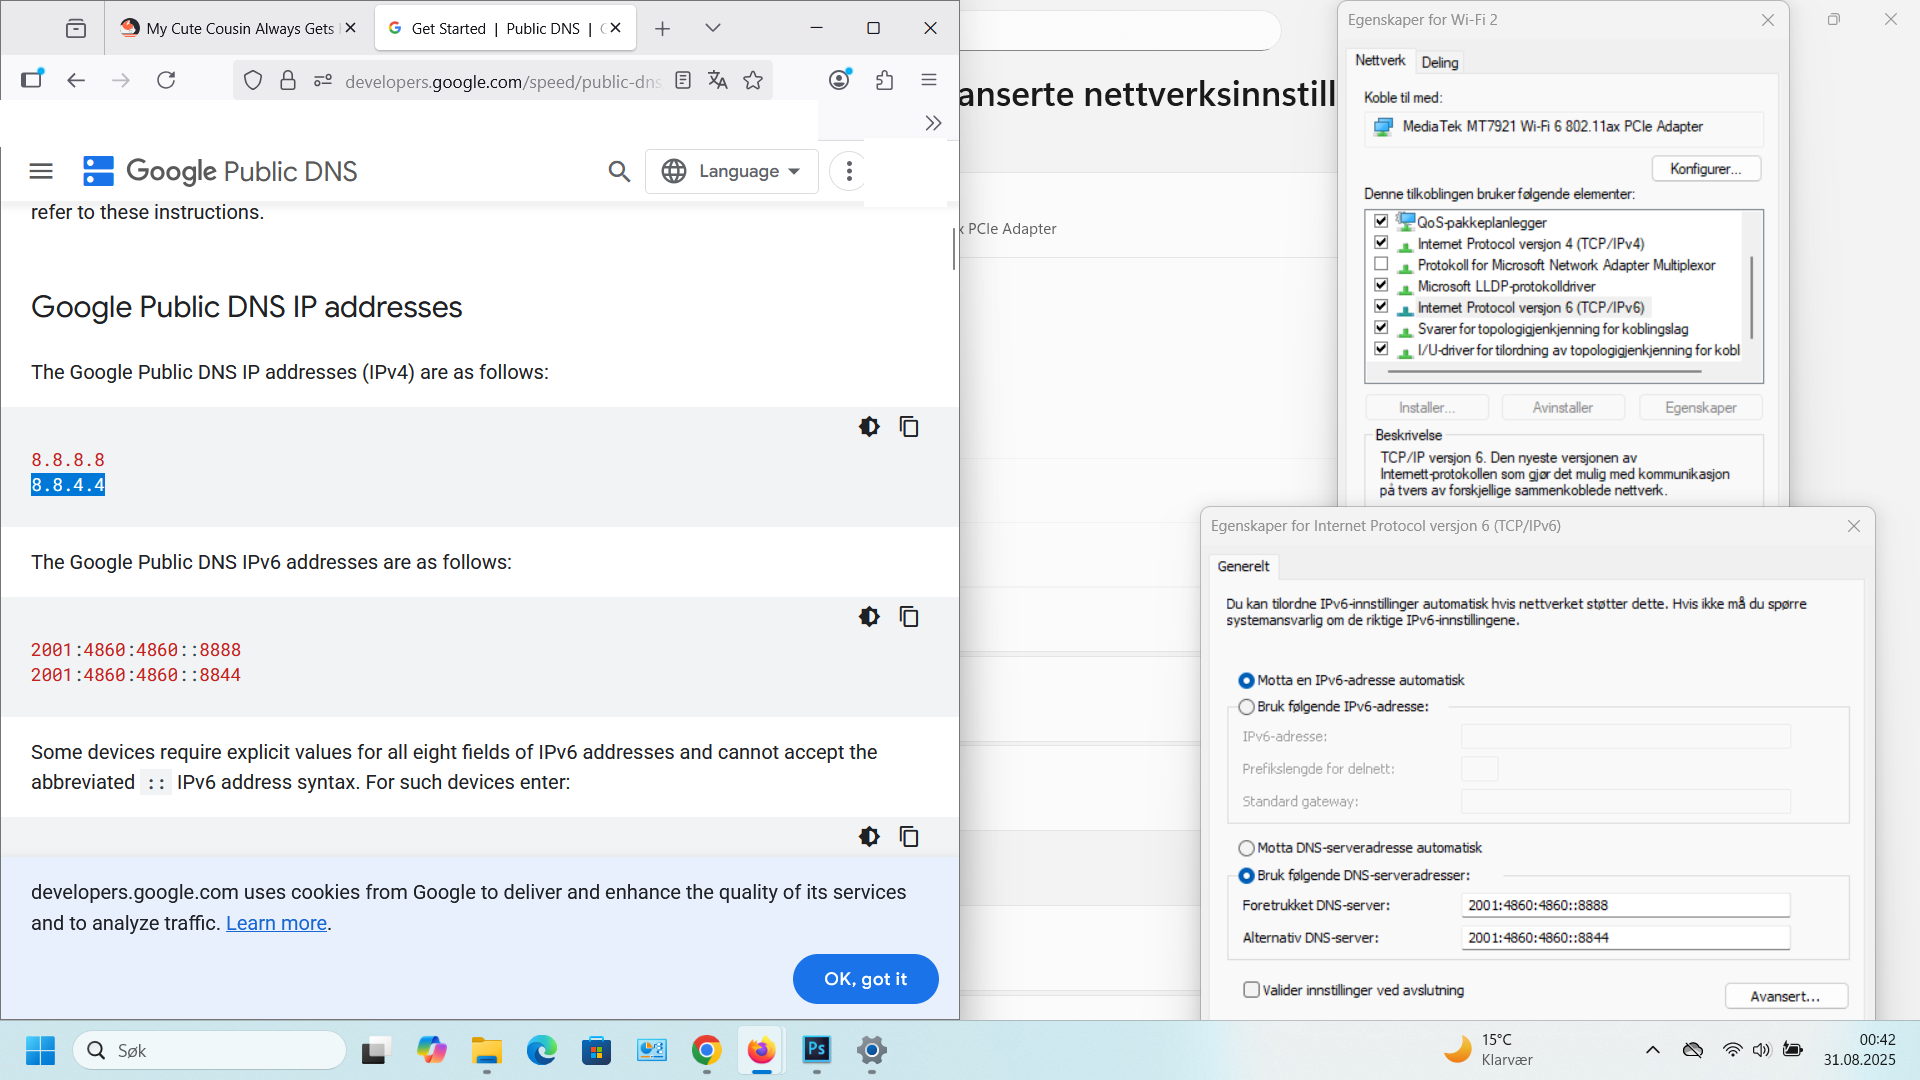Image resolution: width=1920 pixels, height=1080 pixels.
Task: Bookmark this page with the star icon
Action: tap(753, 80)
